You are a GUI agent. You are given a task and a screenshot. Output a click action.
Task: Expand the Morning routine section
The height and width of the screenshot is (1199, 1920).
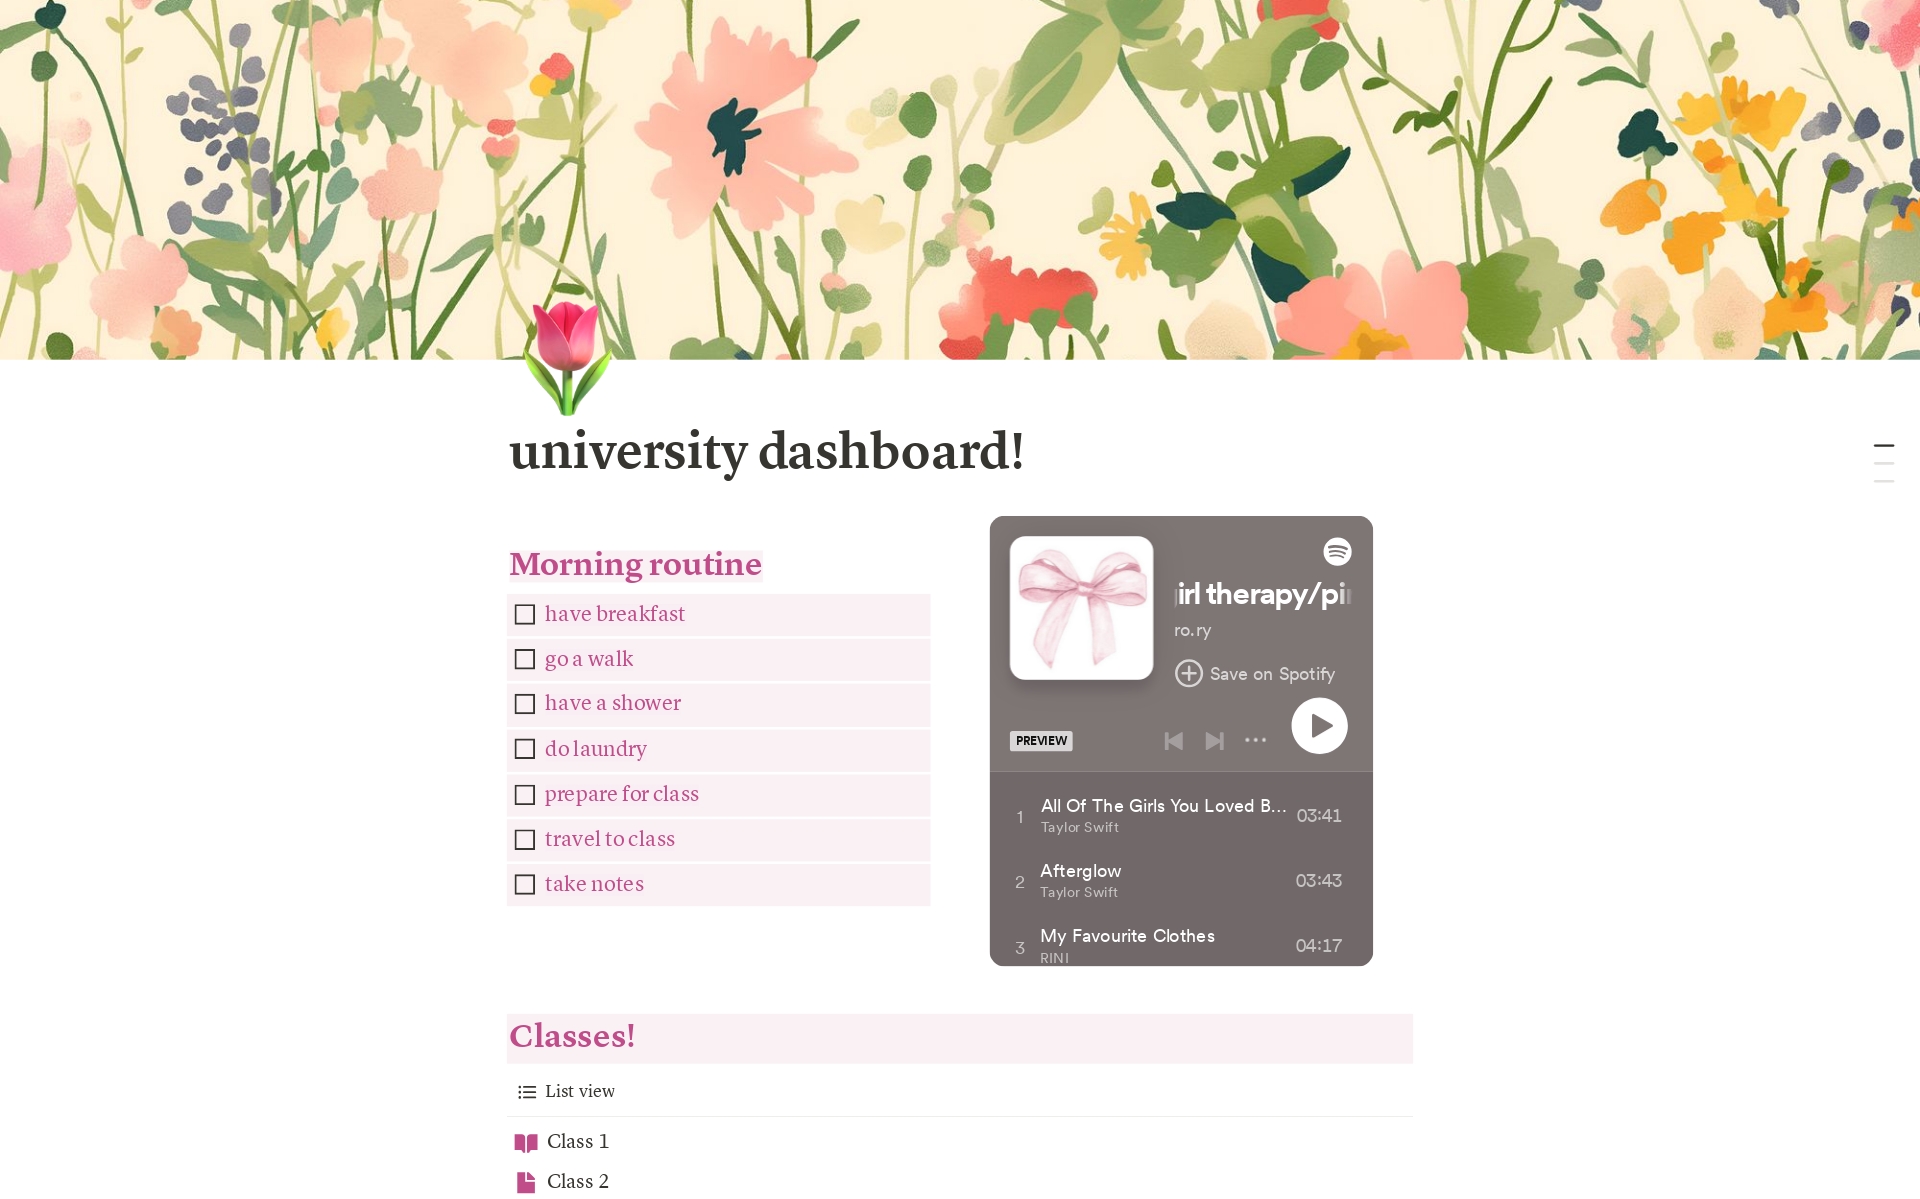635,564
